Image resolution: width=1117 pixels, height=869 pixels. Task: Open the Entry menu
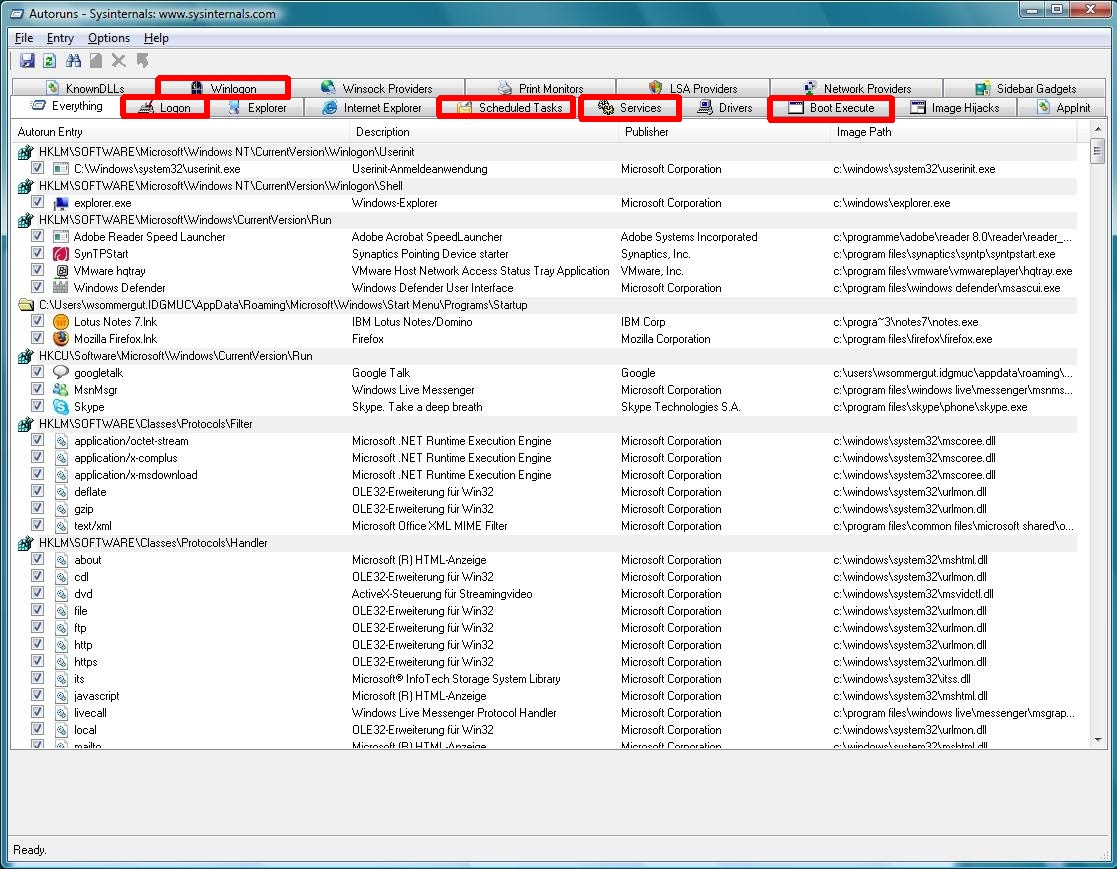(x=61, y=38)
